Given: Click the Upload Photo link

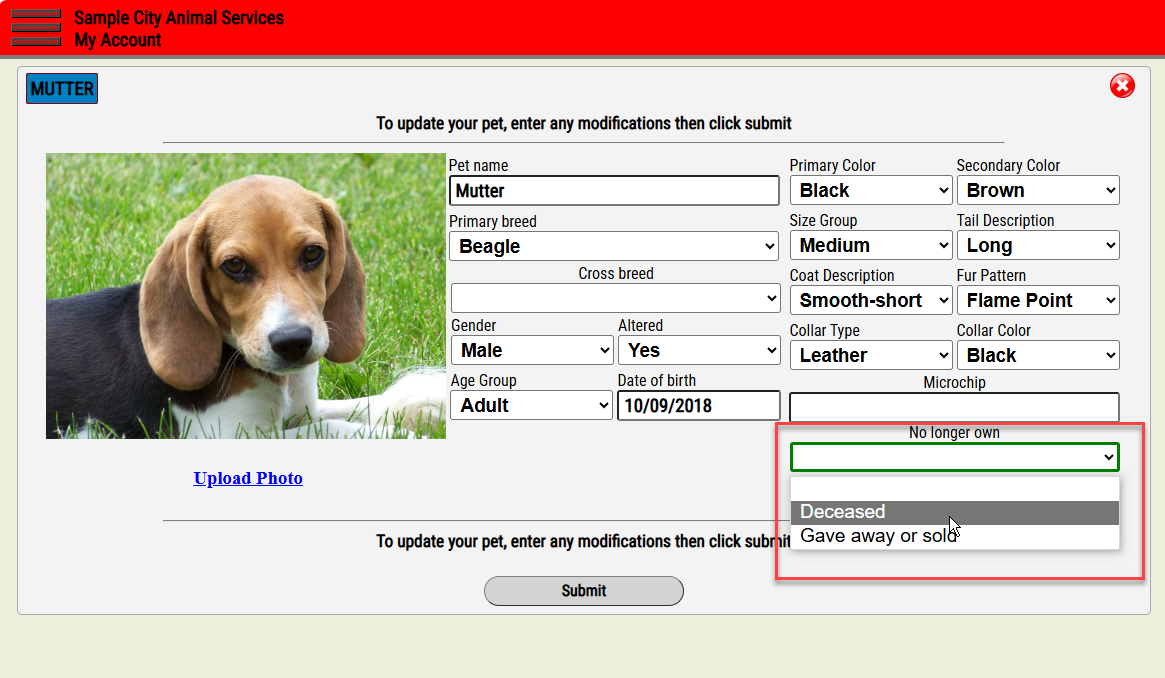Looking at the screenshot, I should [248, 478].
